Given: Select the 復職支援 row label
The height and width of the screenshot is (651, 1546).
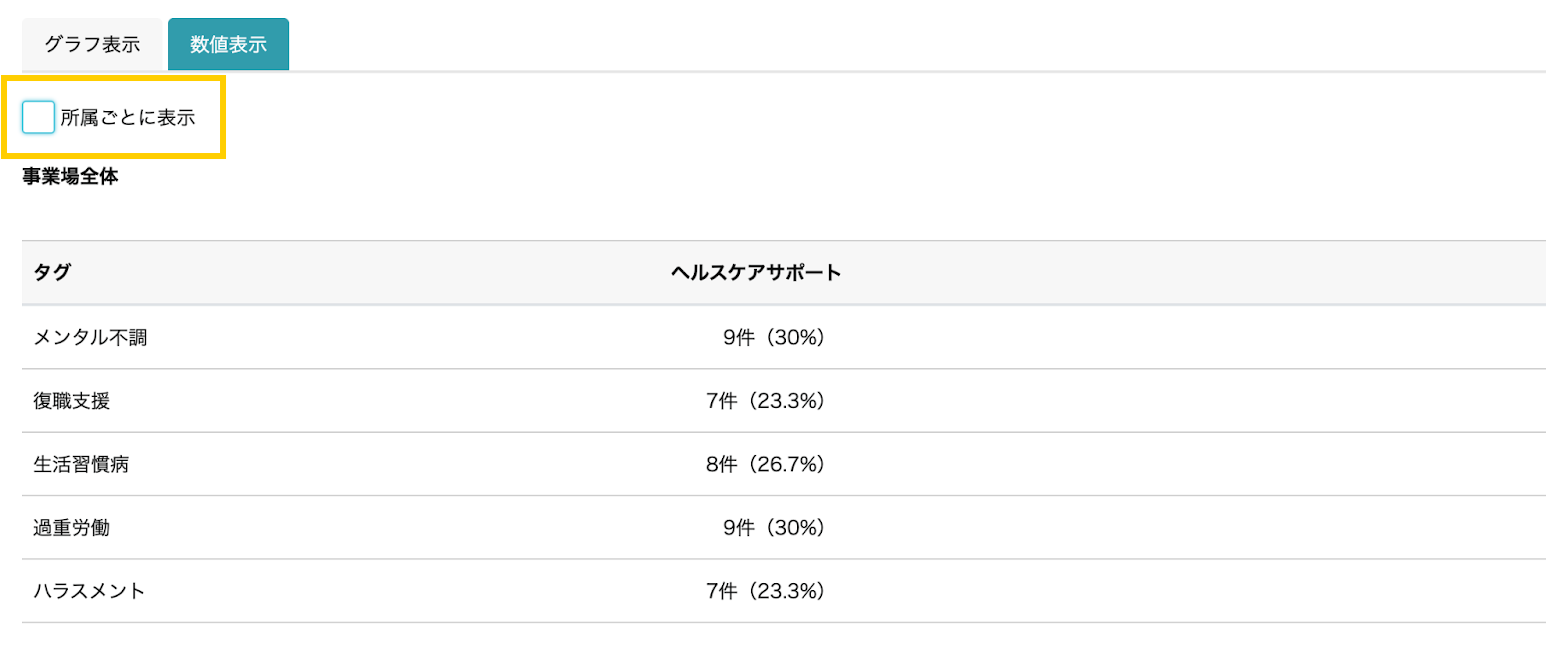Looking at the screenshot, I should point(71,400).
